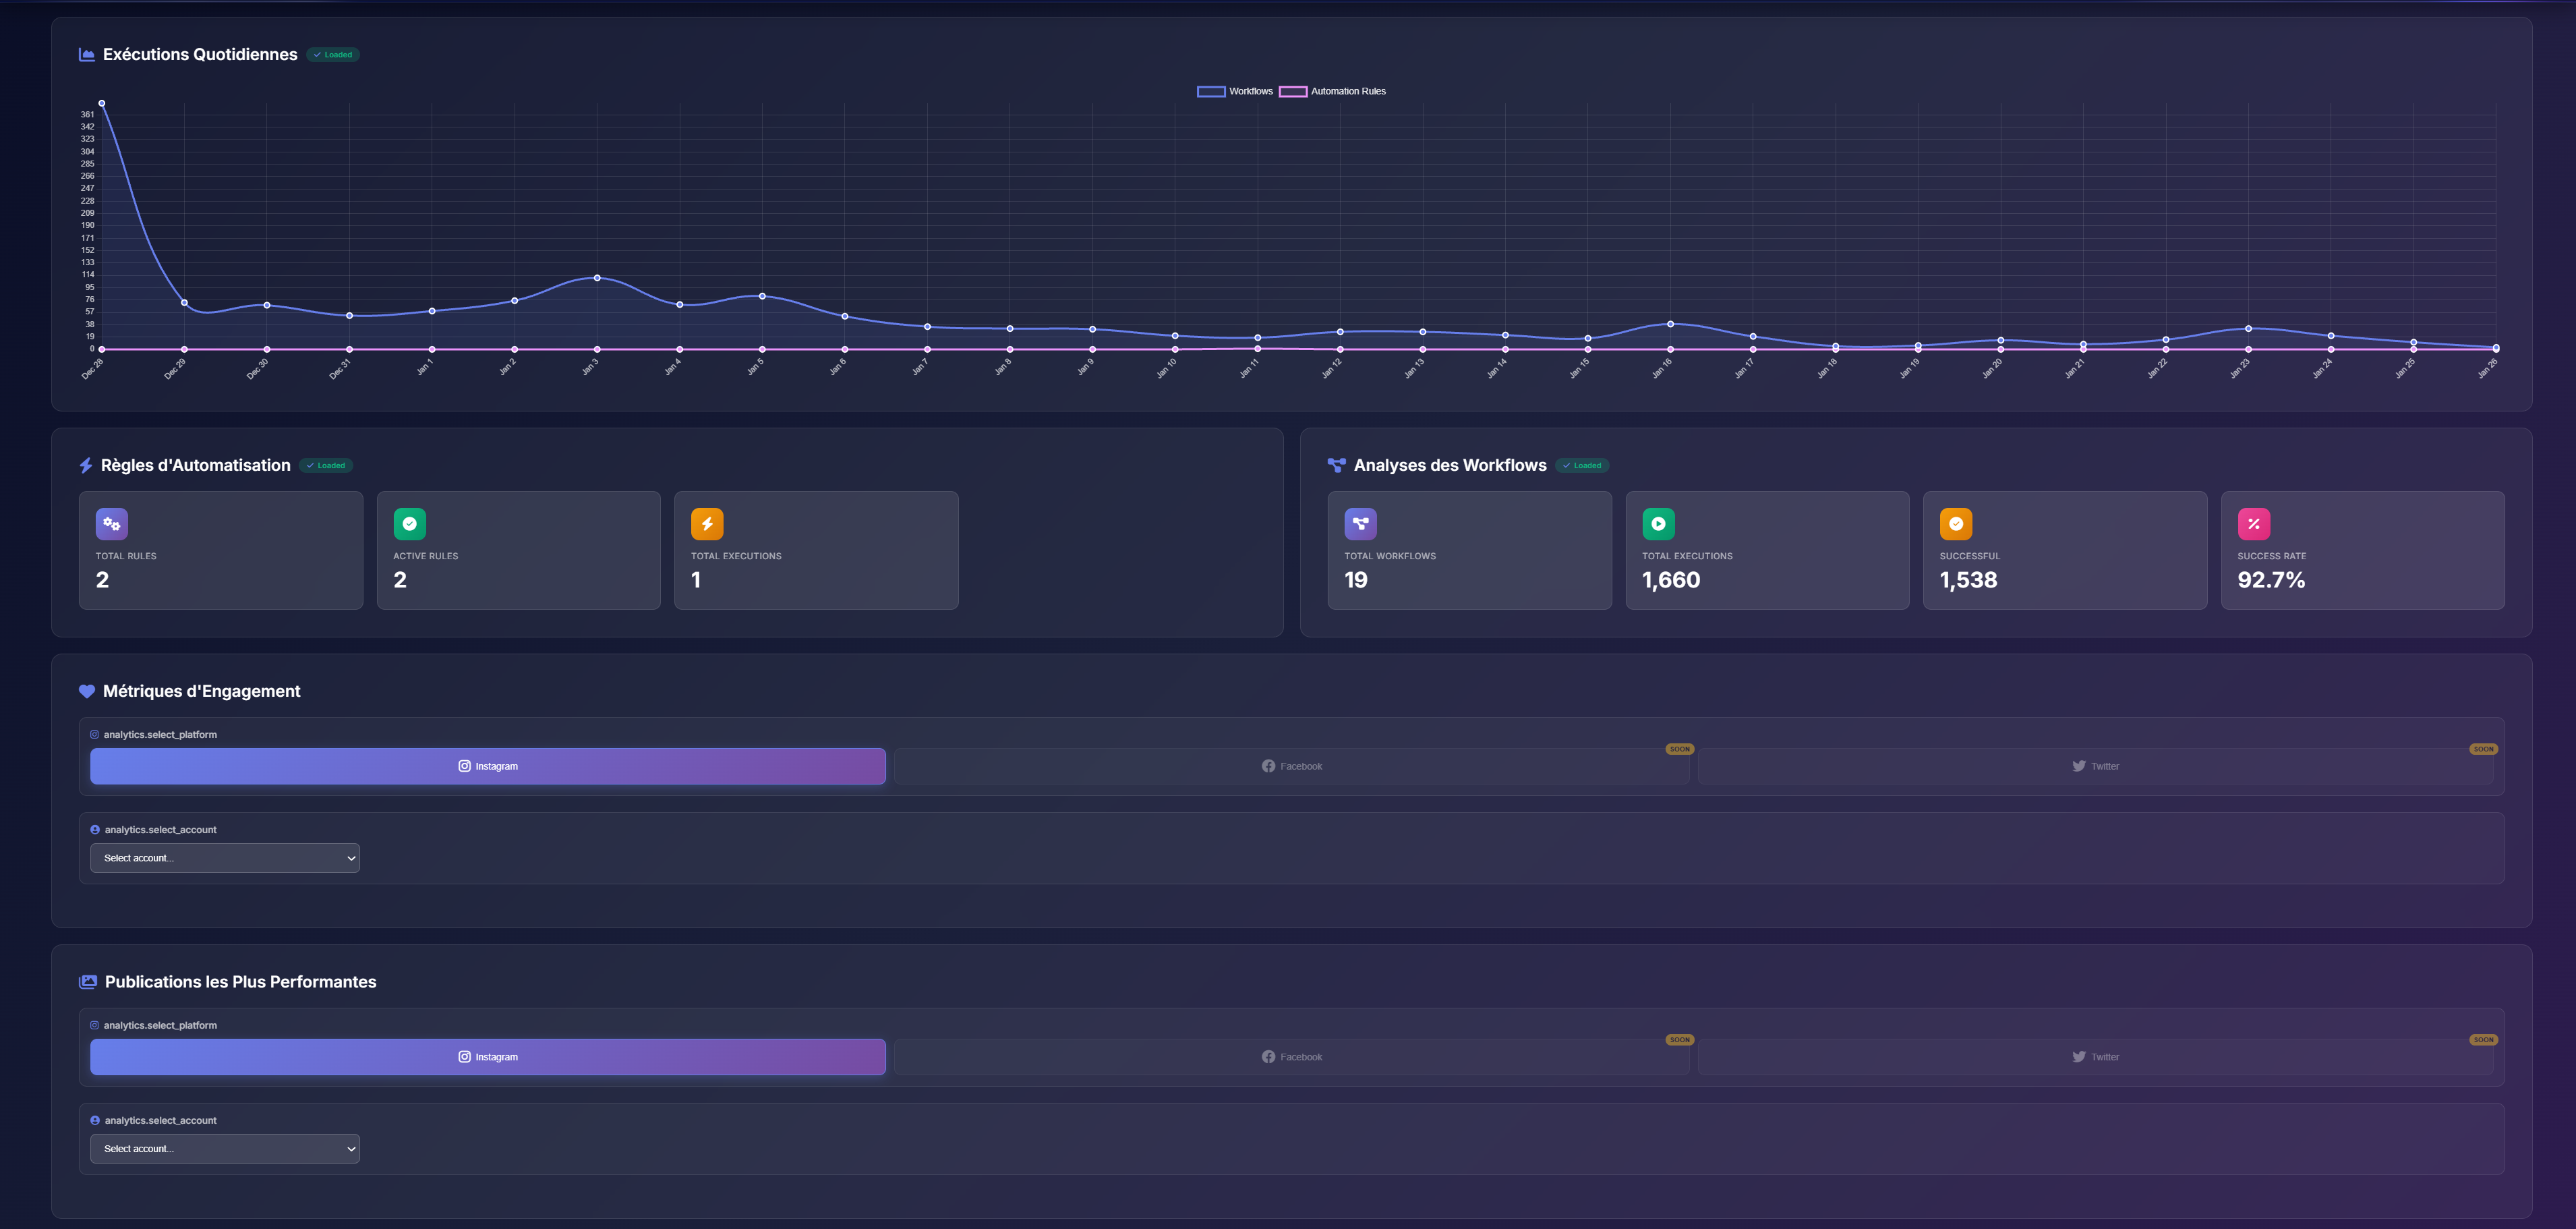The width and height of the screenshot is (2576, 1229).
Task: Click the gear icon on Total Rules card
Action: [111, 523]
